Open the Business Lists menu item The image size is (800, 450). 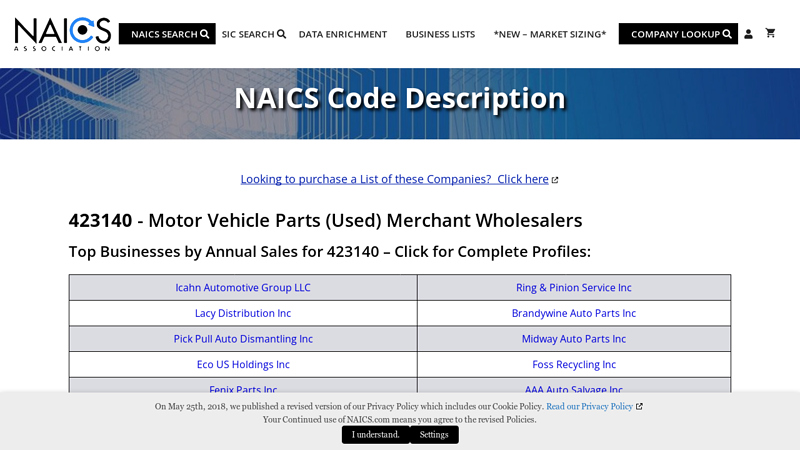click(x=440, y=34)
